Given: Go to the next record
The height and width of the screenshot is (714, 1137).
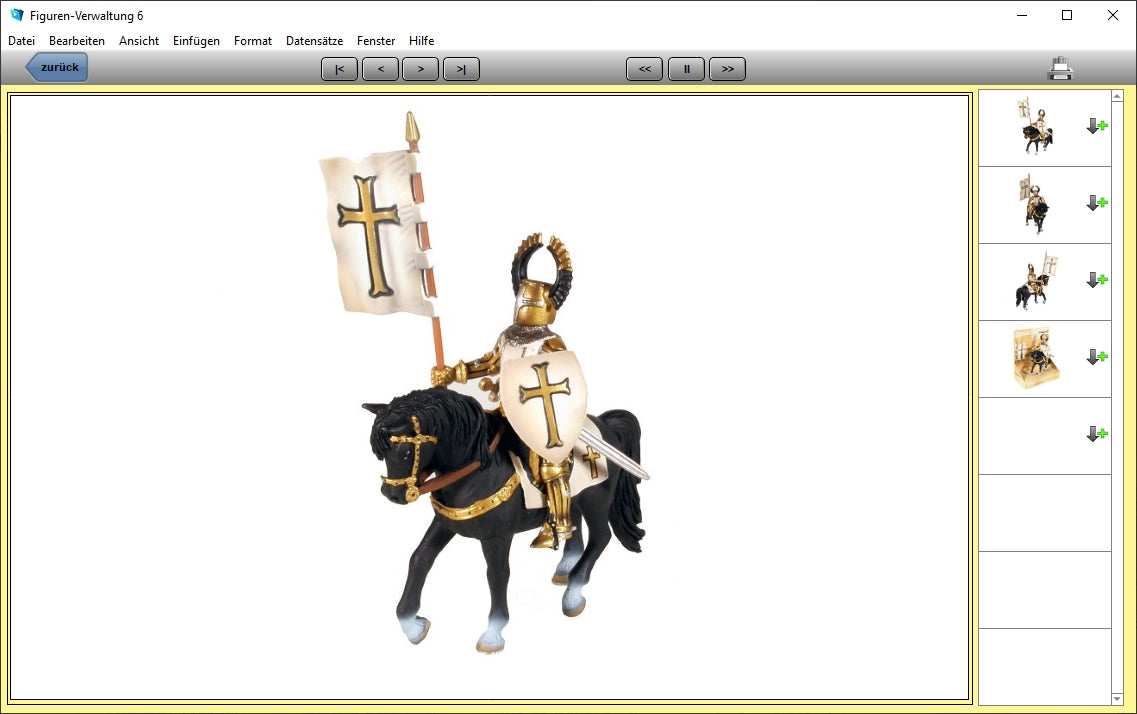Looking at the screenshot, I should point(420,69).
